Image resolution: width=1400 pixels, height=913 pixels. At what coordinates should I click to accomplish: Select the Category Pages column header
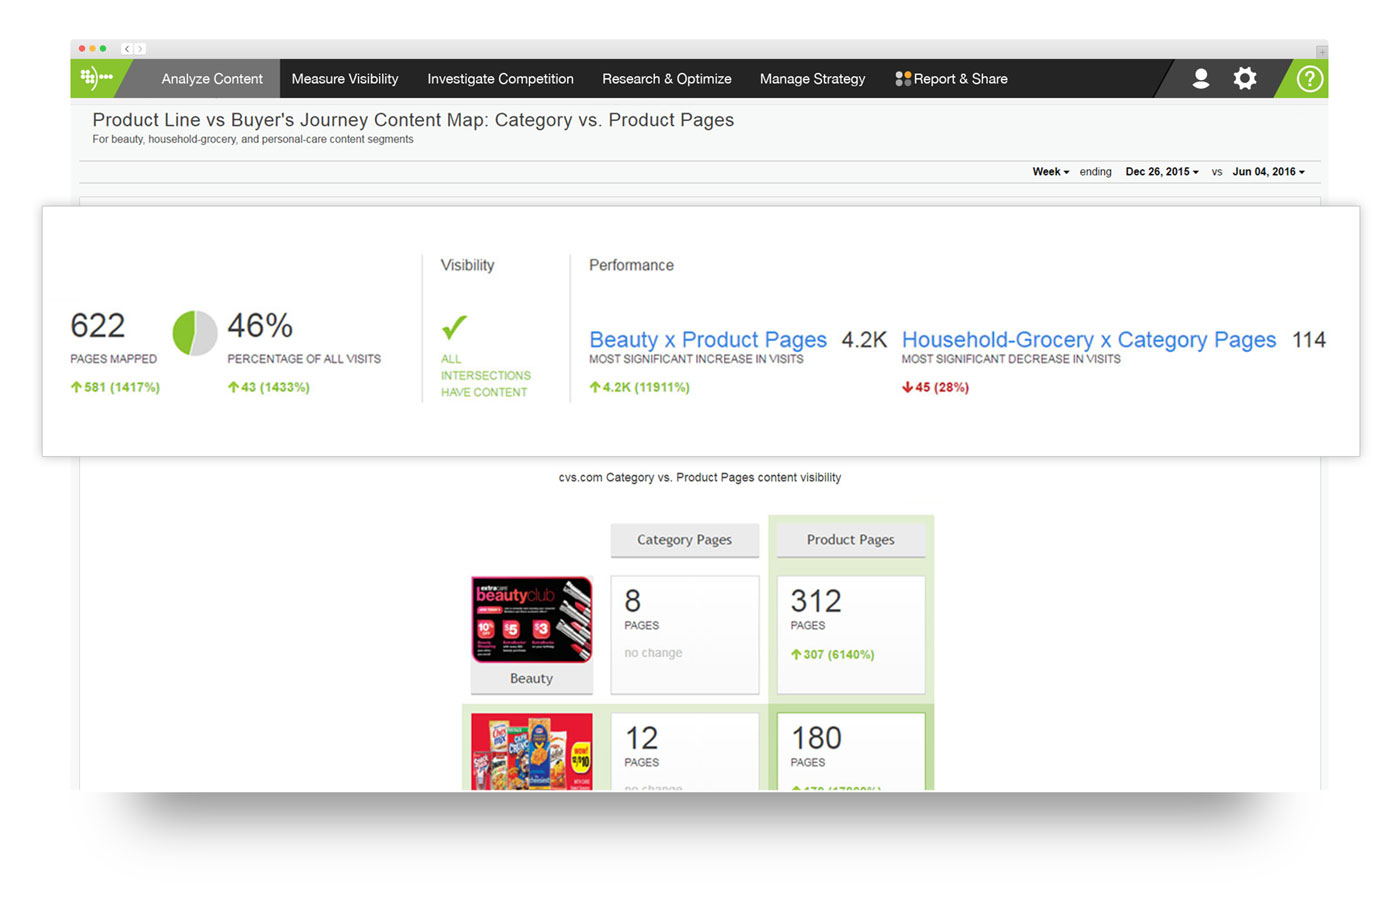point(685,540)
